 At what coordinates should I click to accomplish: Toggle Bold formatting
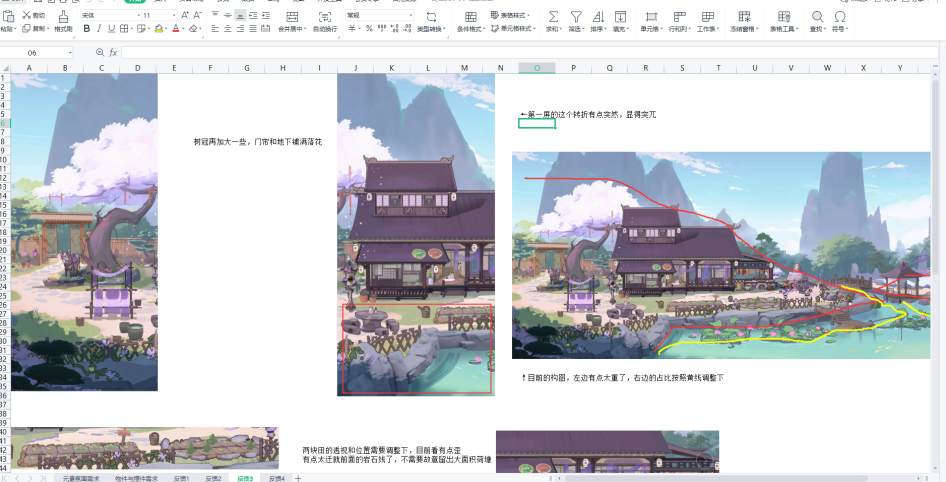87,28
